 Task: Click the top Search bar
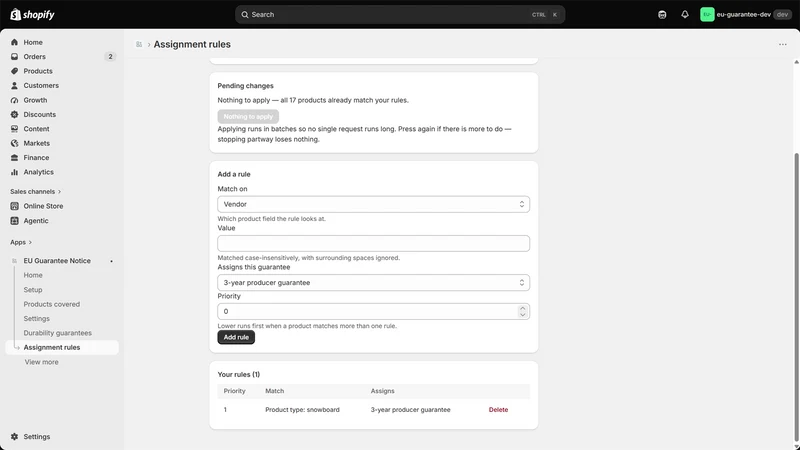click(400, 14)
